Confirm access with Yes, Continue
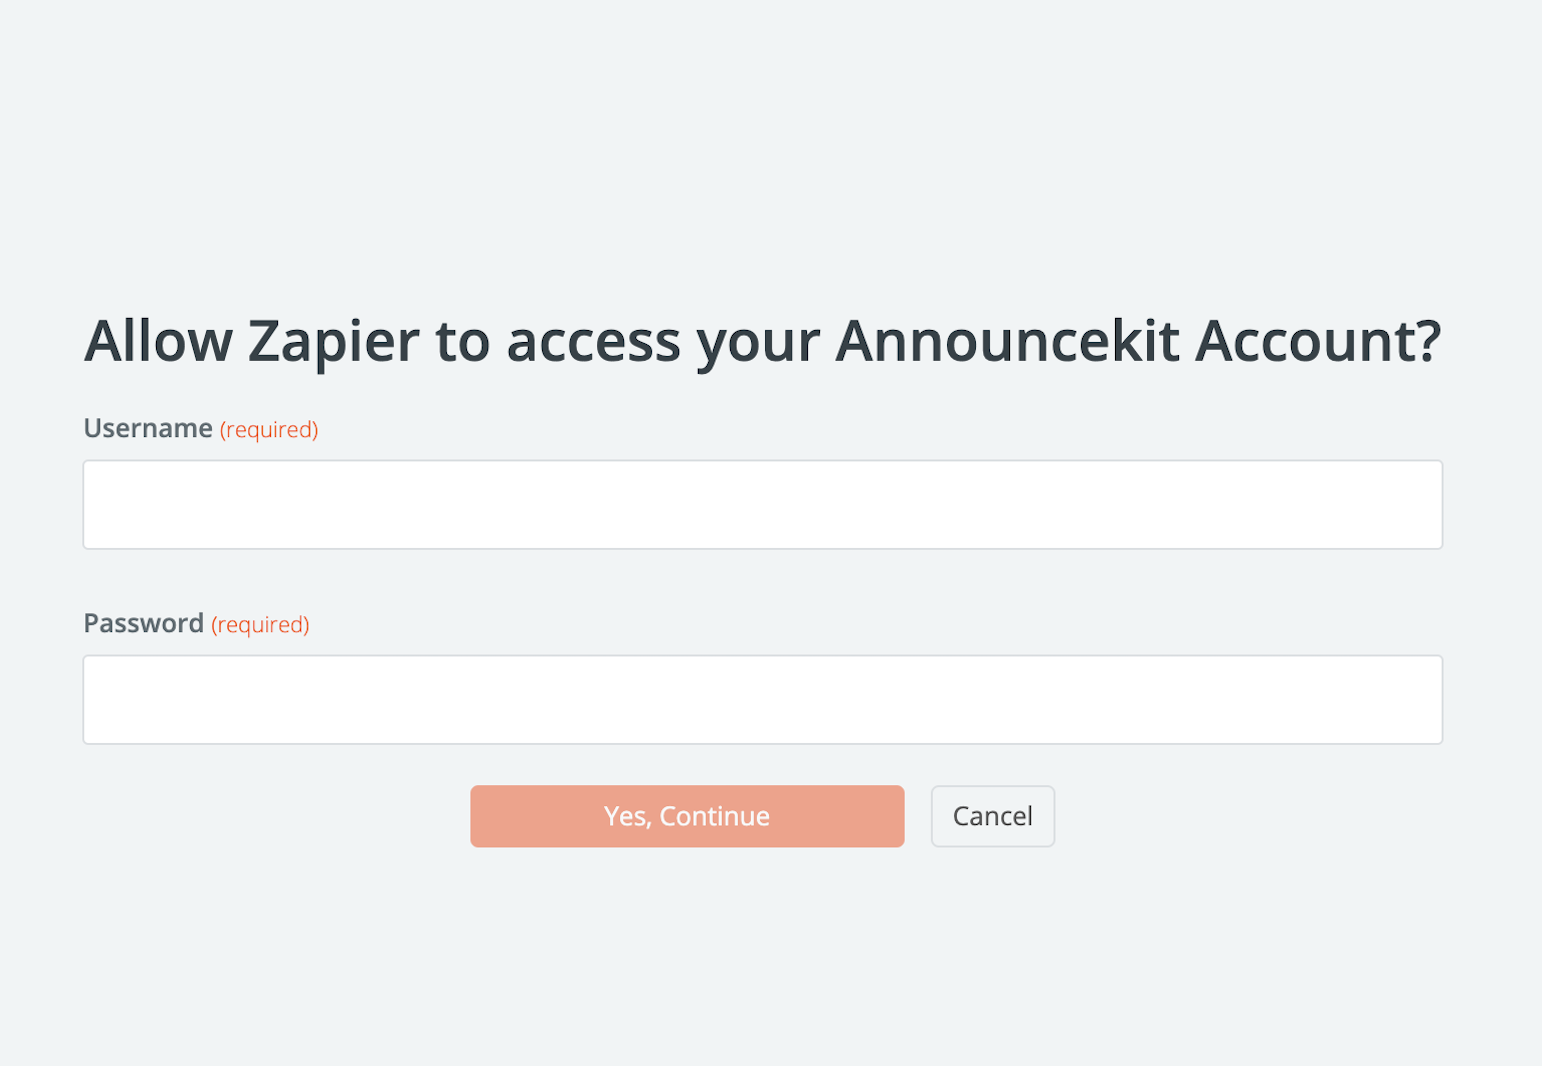1542x1066 pixels. pos(687,816)
